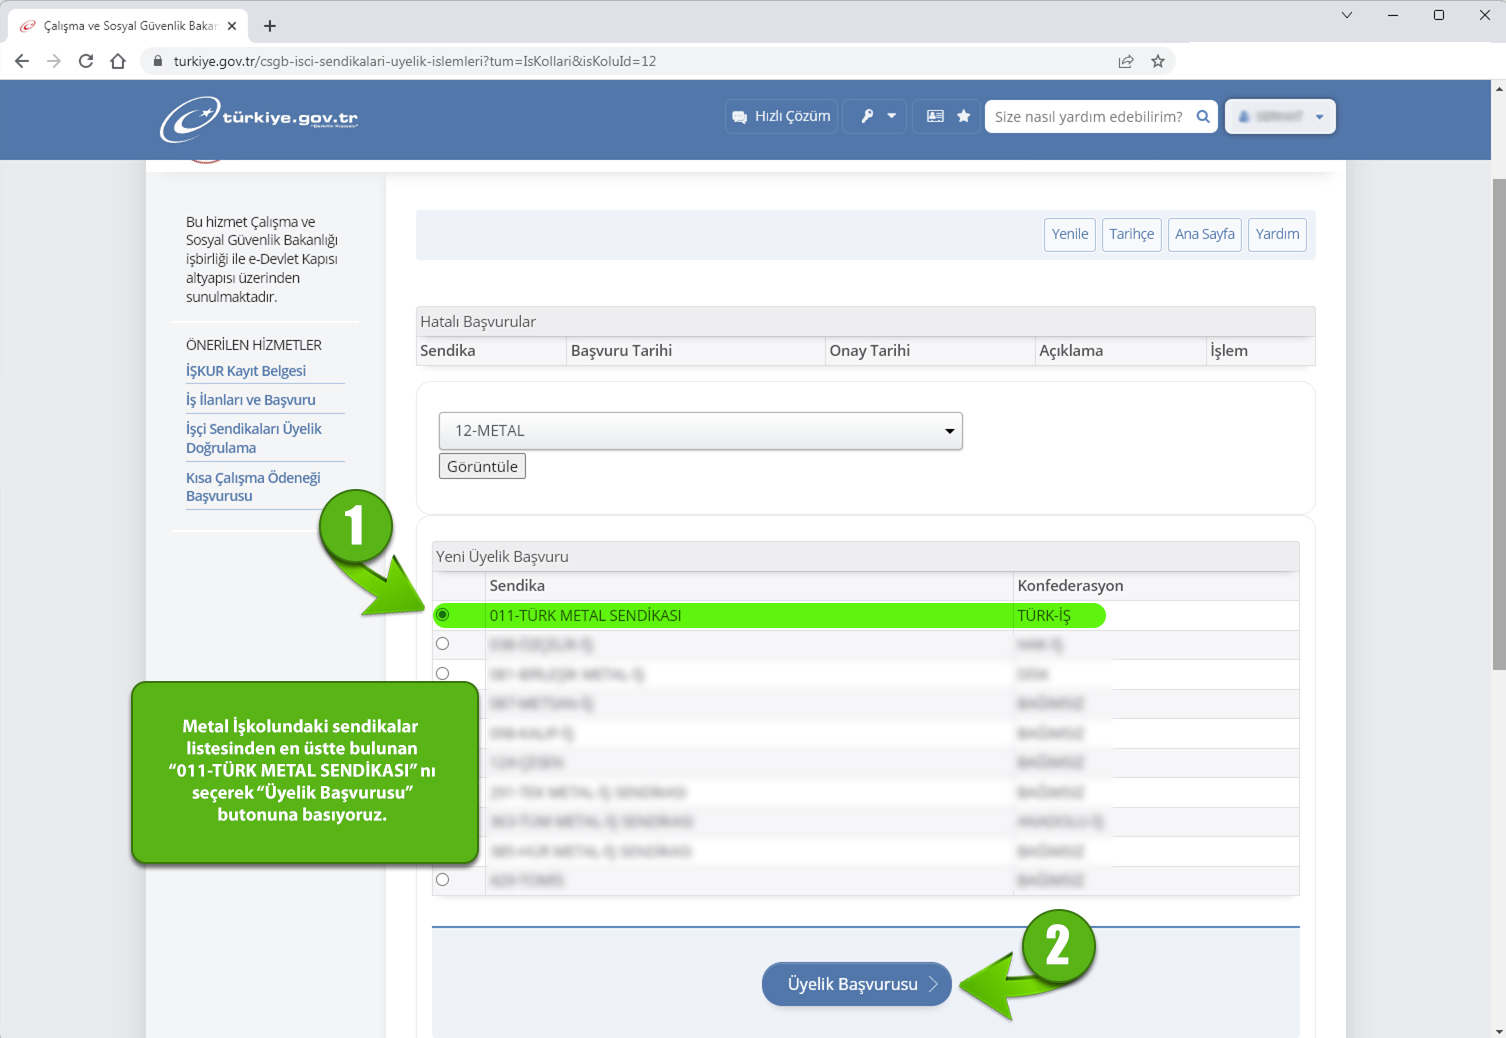Click the Üyelik Başvurusu button
The width and height of the screenshot is (1506, 1038).
[856, 984]
